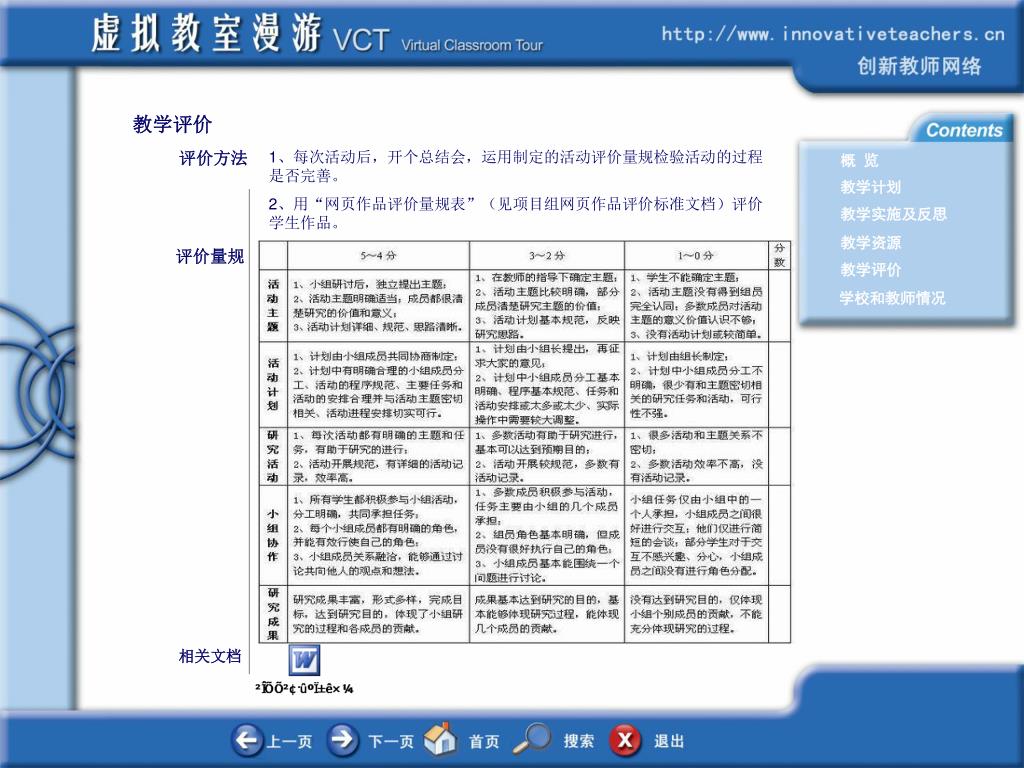Viewport: 1024px width, 768px height.
Task: Click the 首页 home label
Action: point(484,741)
